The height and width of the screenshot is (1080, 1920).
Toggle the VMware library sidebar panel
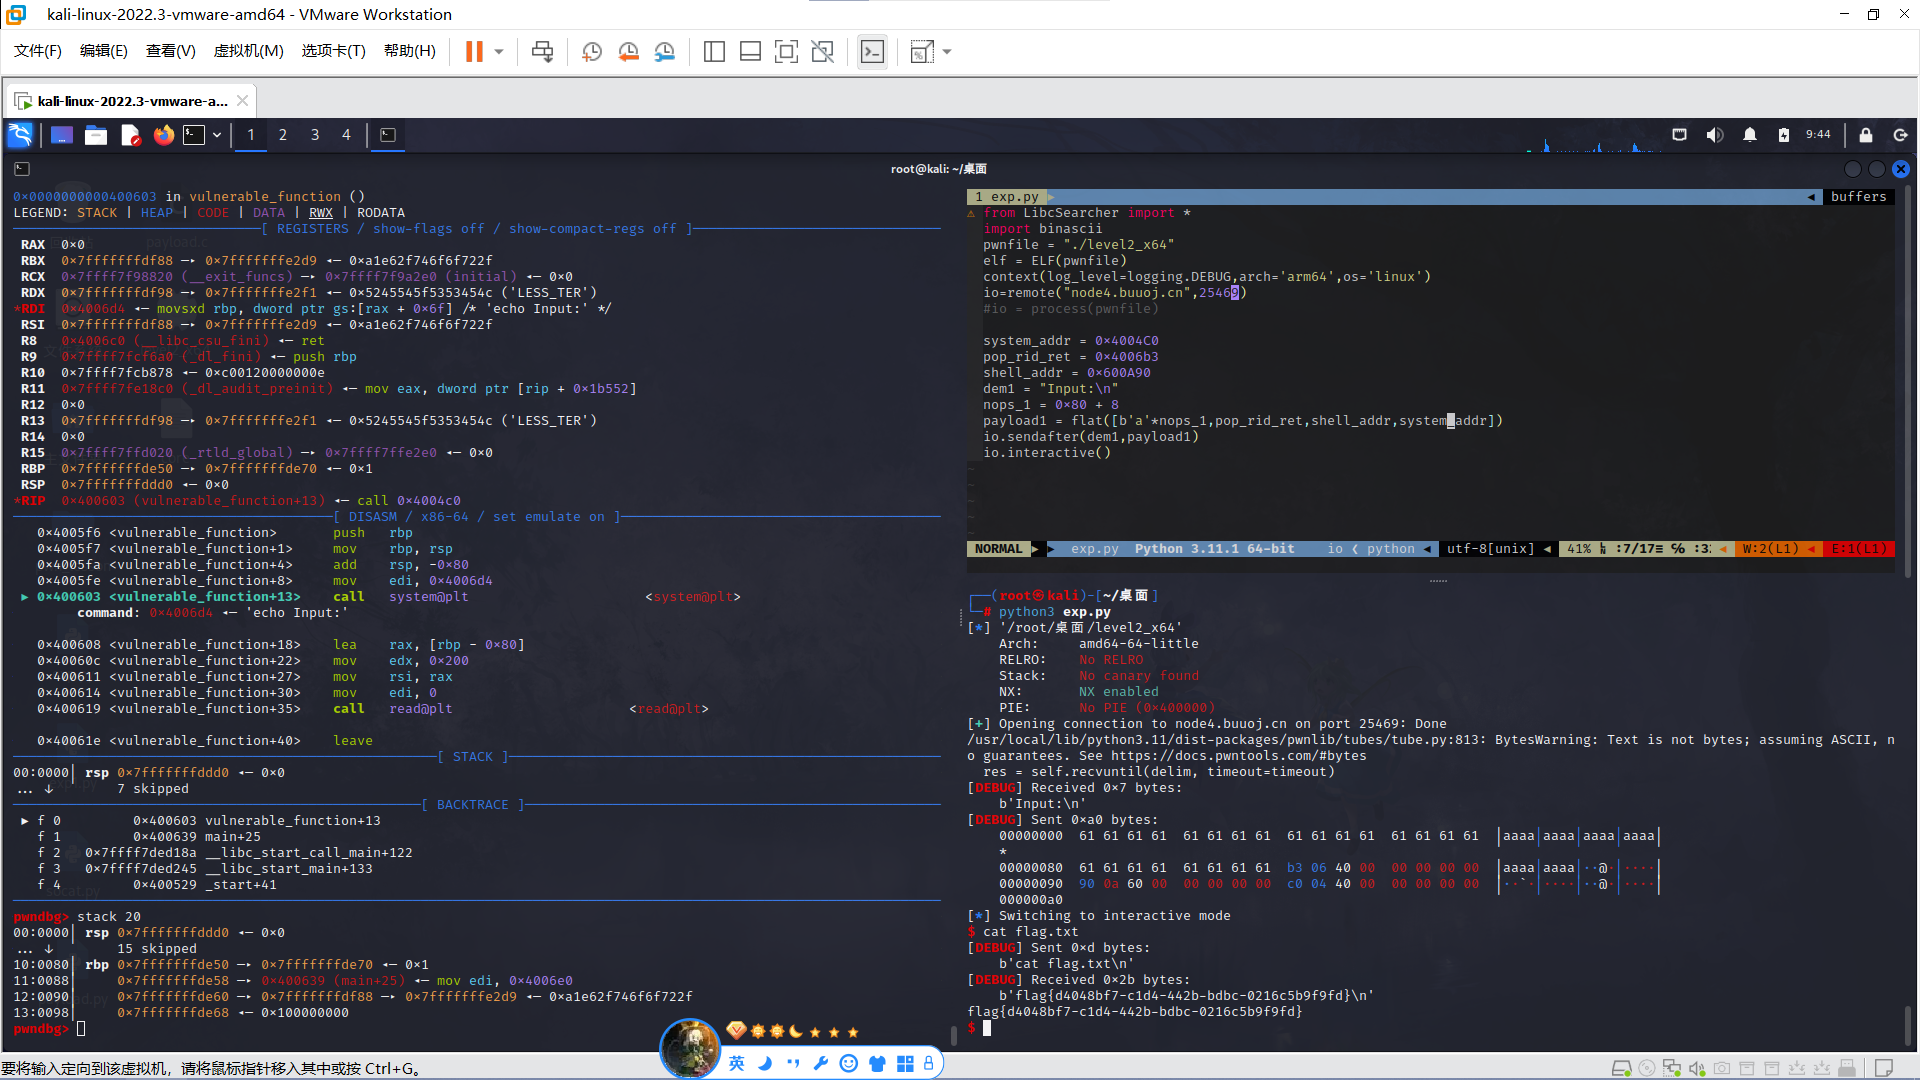[x=714, y=51]
